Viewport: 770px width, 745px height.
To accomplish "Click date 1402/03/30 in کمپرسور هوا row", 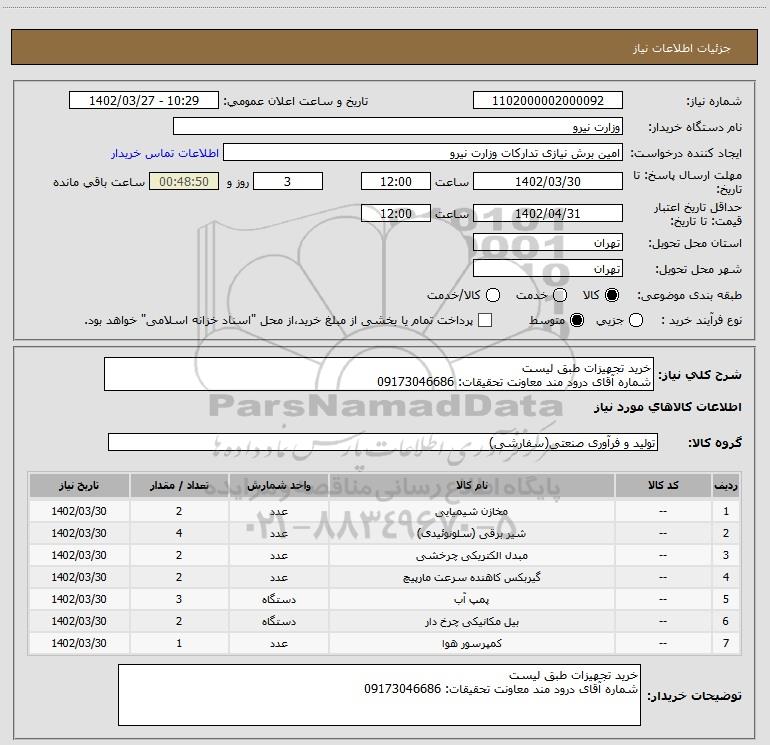I will click(x=79, y=643).
